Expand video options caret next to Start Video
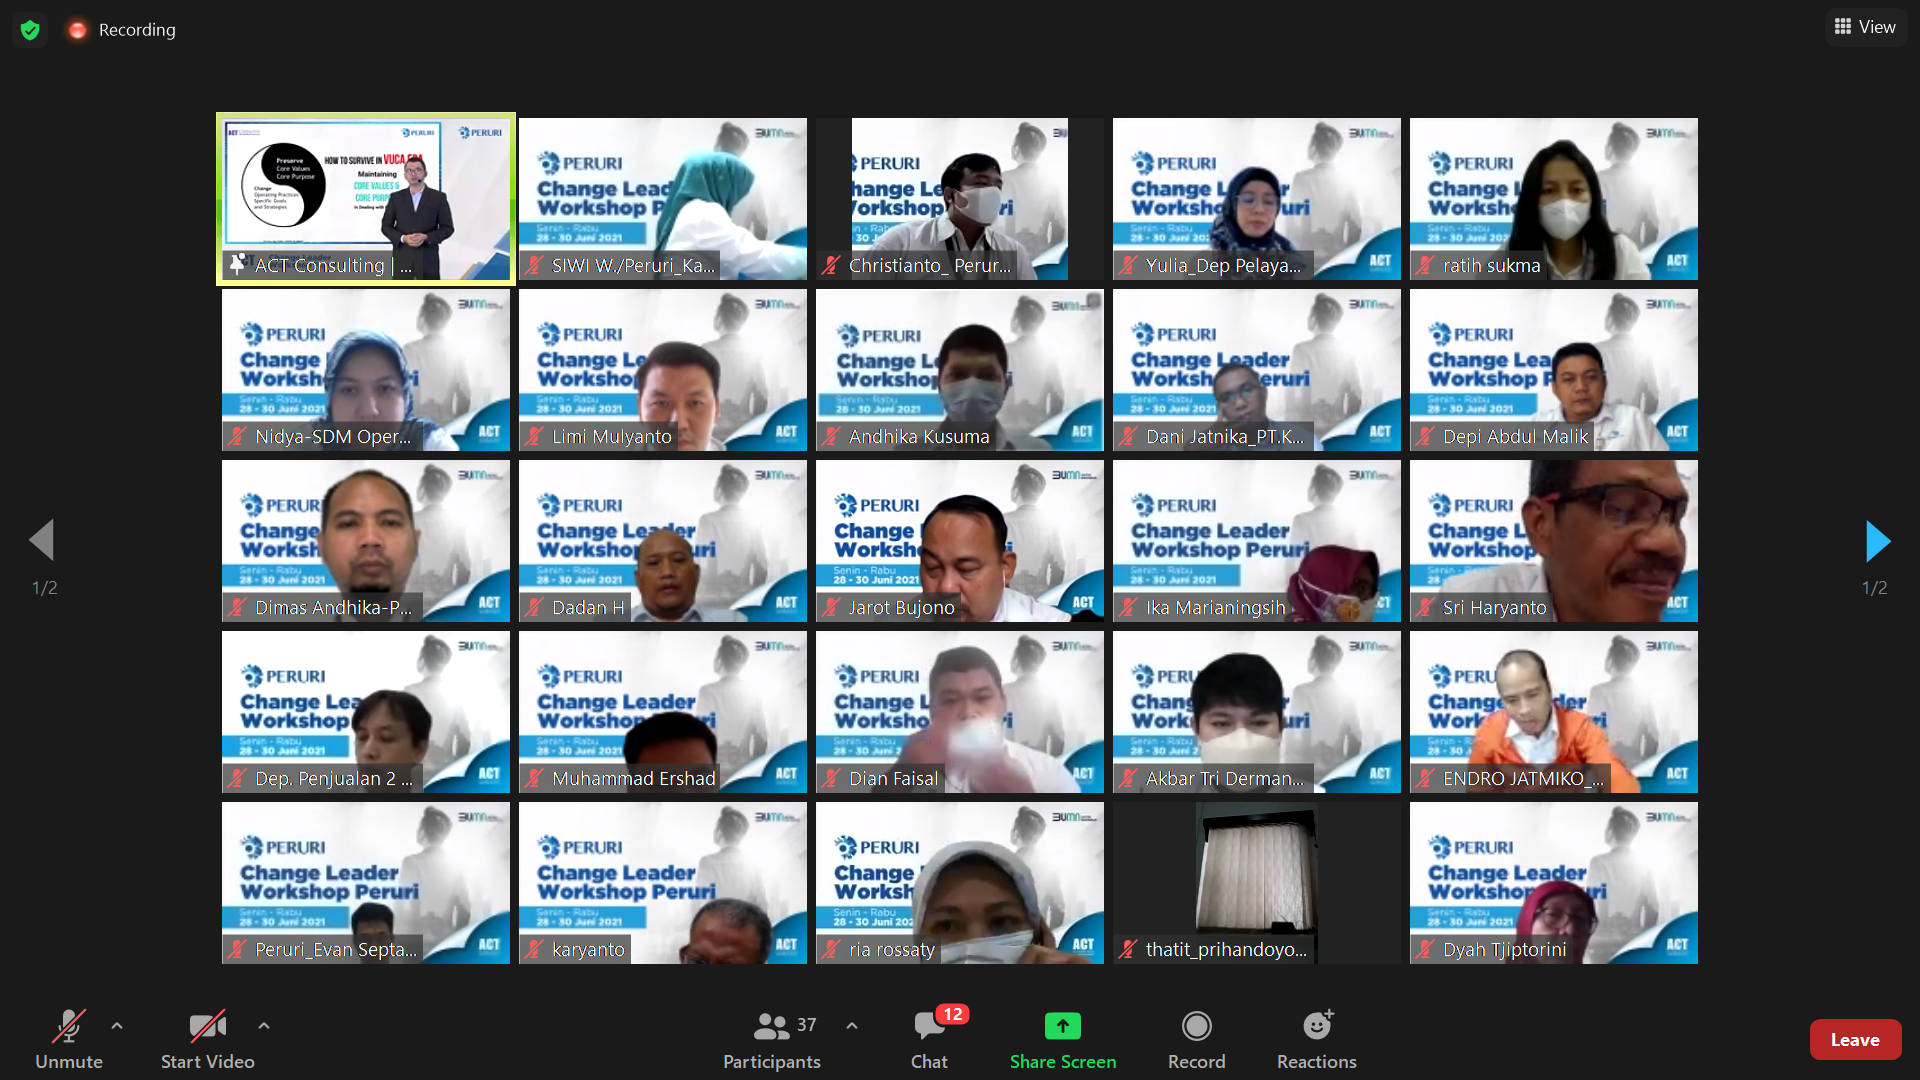1920x1080 pixels. click(263, 1026)
